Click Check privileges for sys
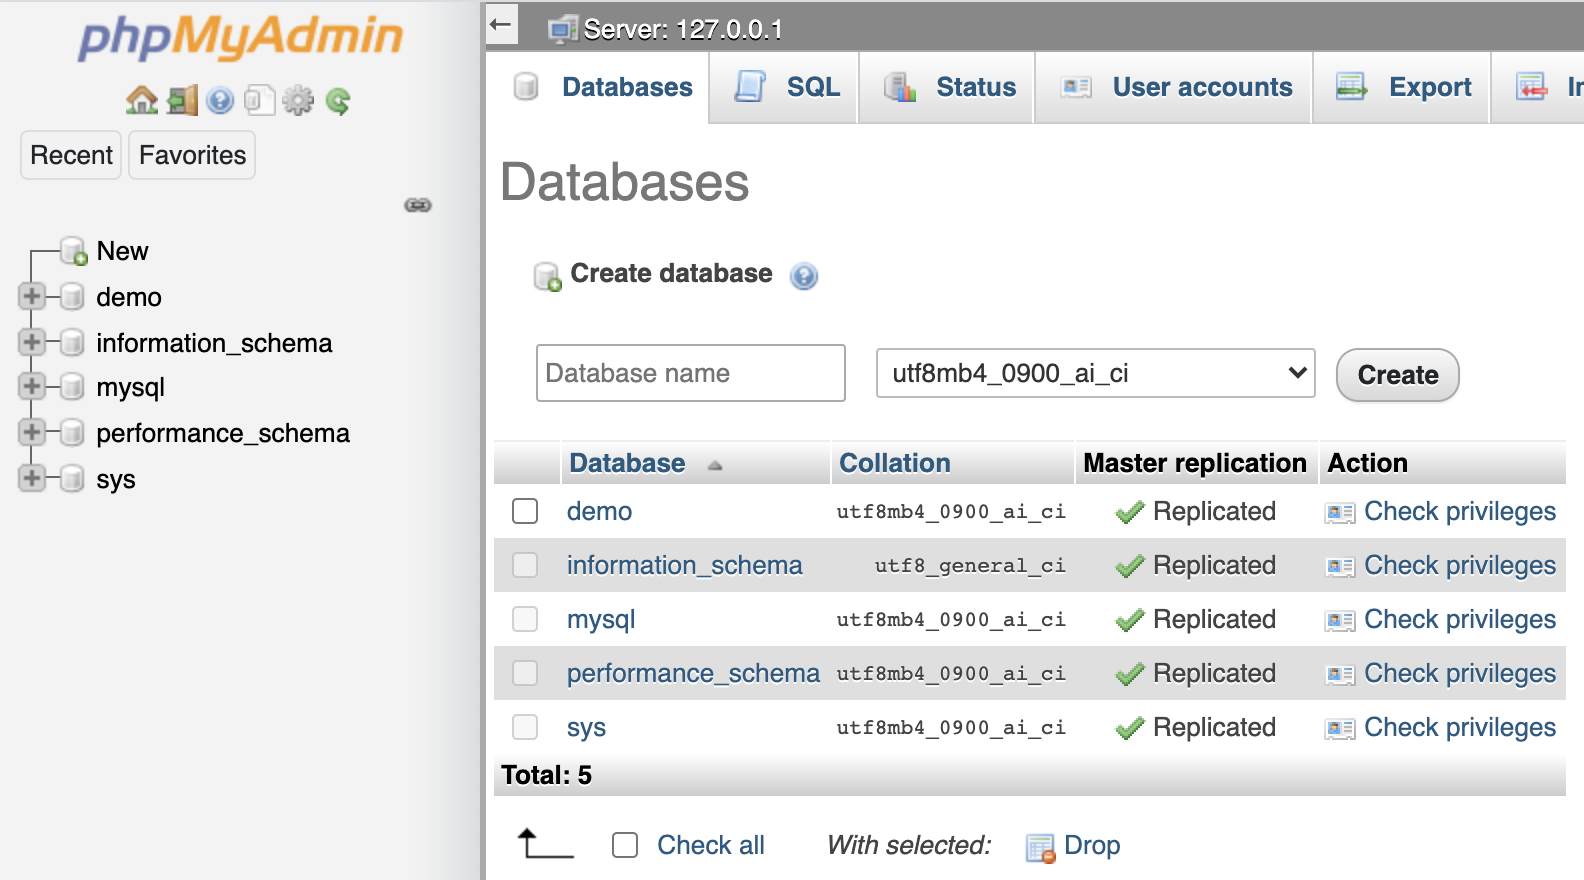The height and width of the screenshot is (880, 1584). click(1460, 728)
